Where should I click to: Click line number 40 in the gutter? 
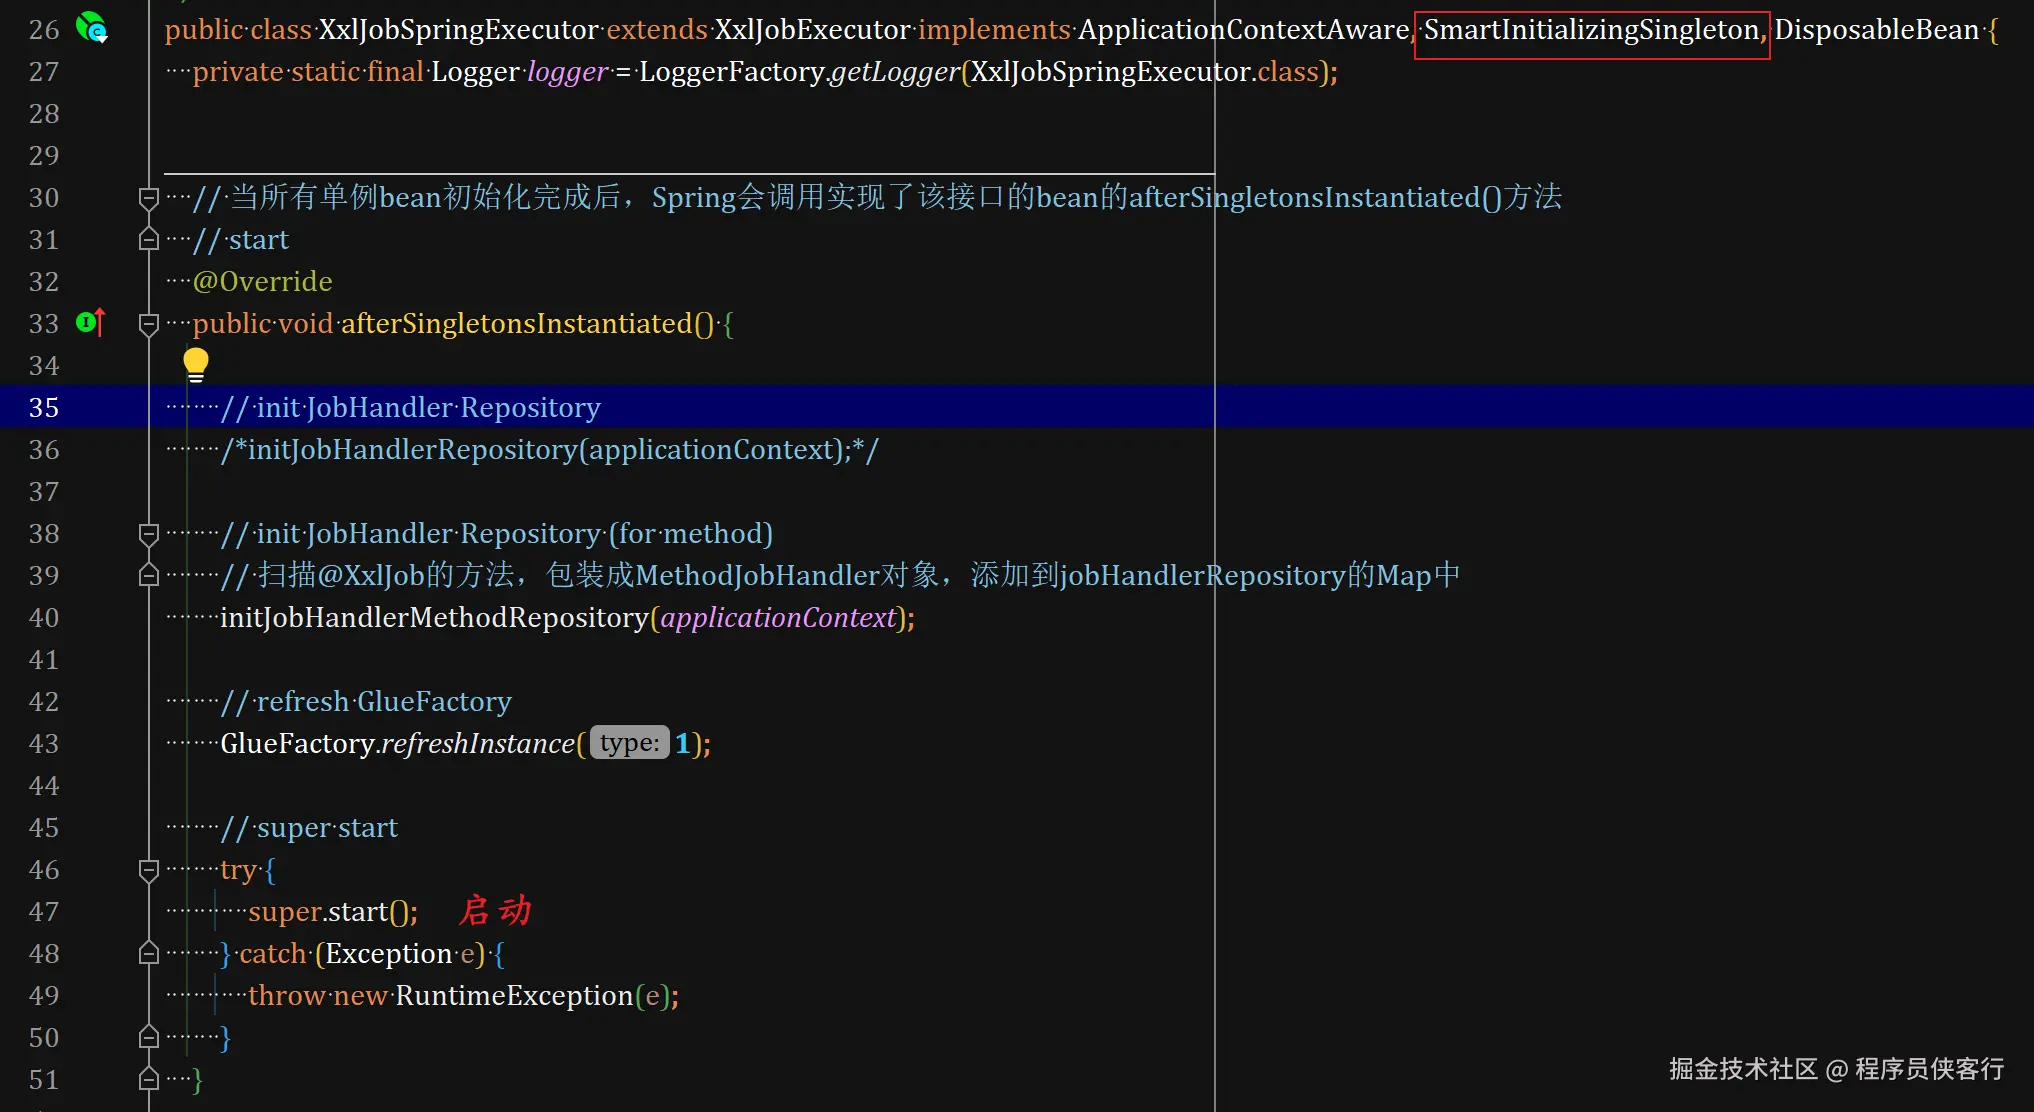point(44,618)
